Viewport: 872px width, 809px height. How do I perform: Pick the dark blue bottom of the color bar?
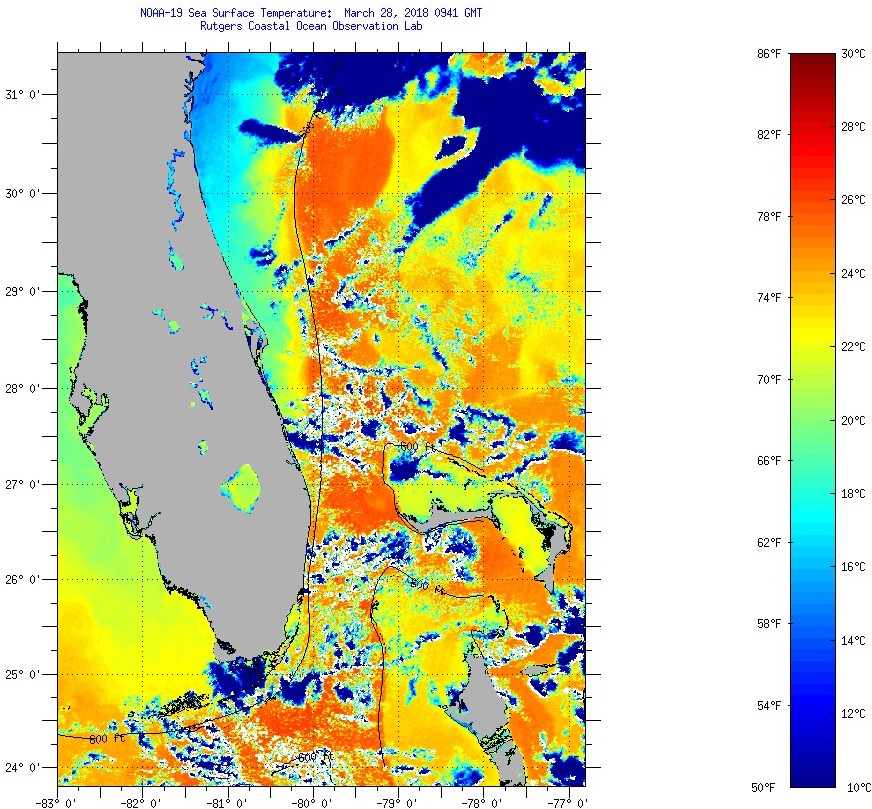813,780
